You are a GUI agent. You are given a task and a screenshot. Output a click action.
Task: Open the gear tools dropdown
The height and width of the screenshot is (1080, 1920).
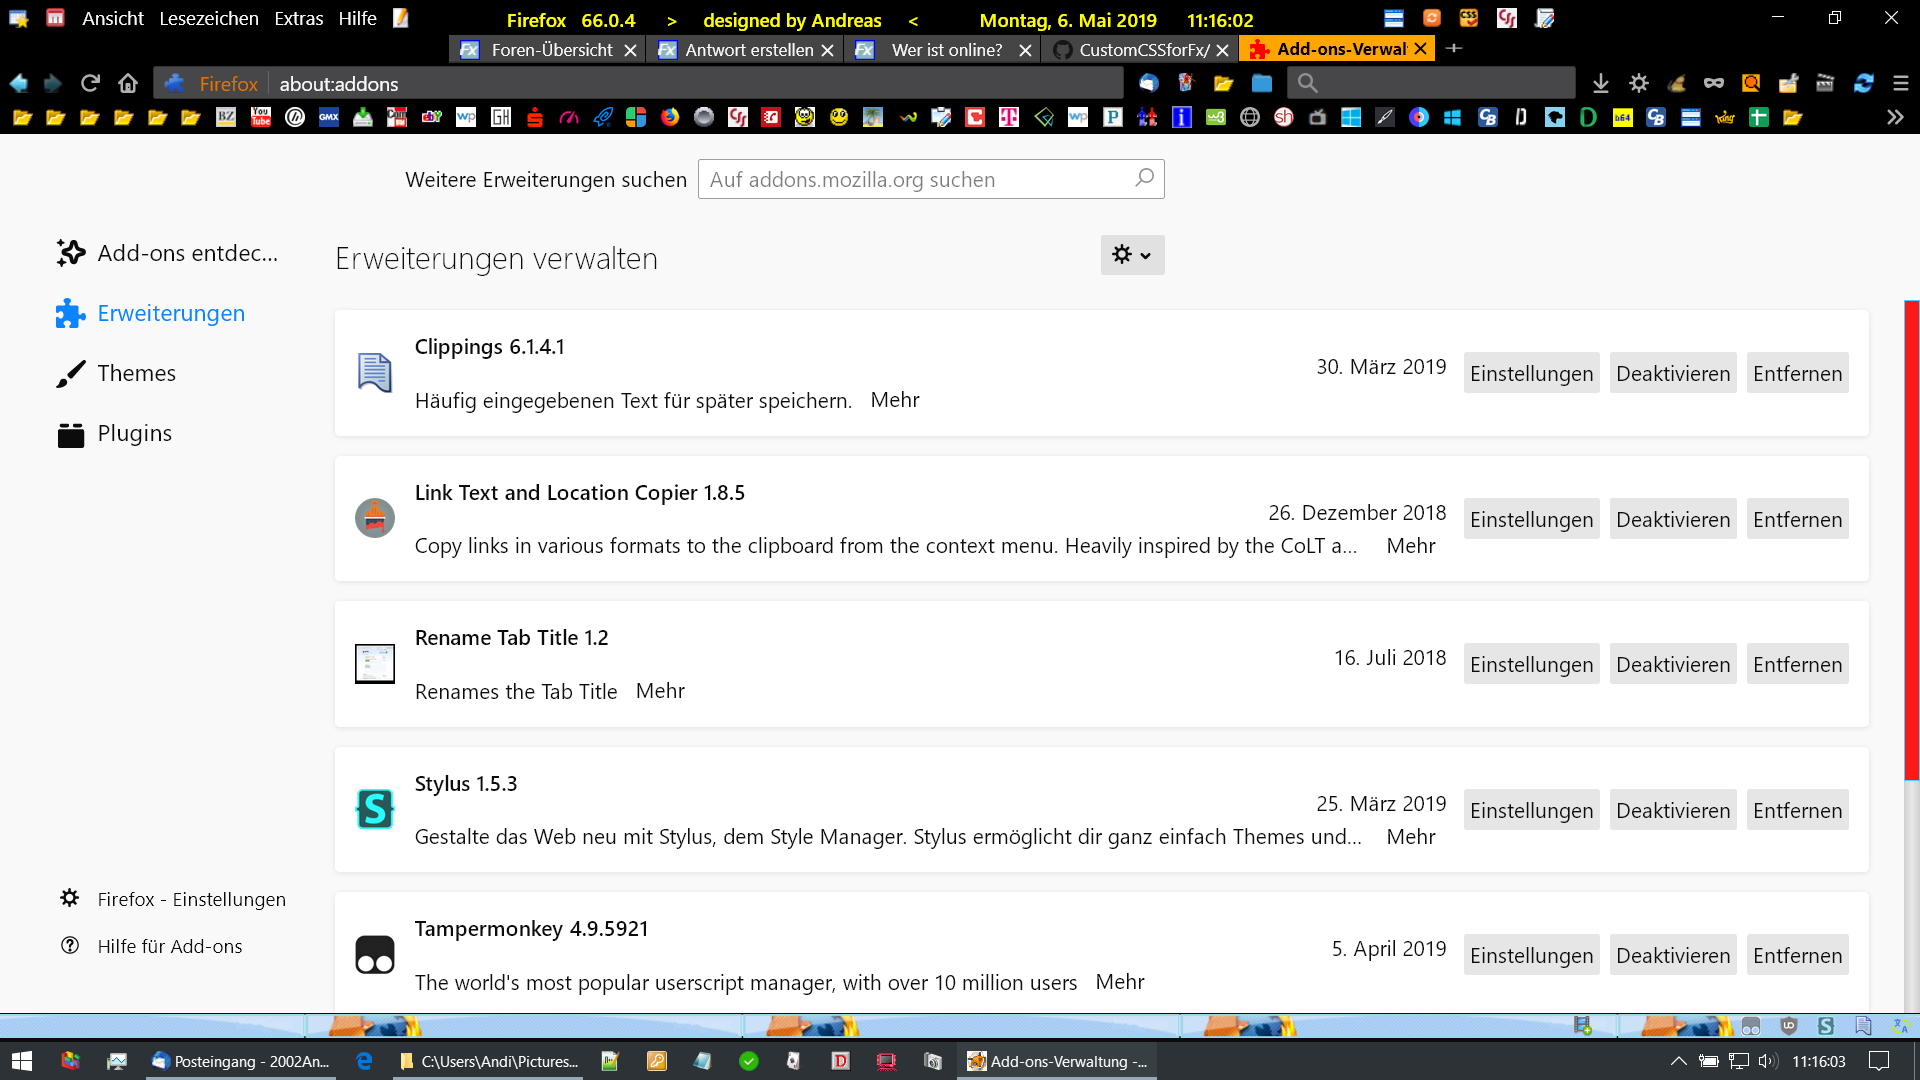pos(1132,255)
